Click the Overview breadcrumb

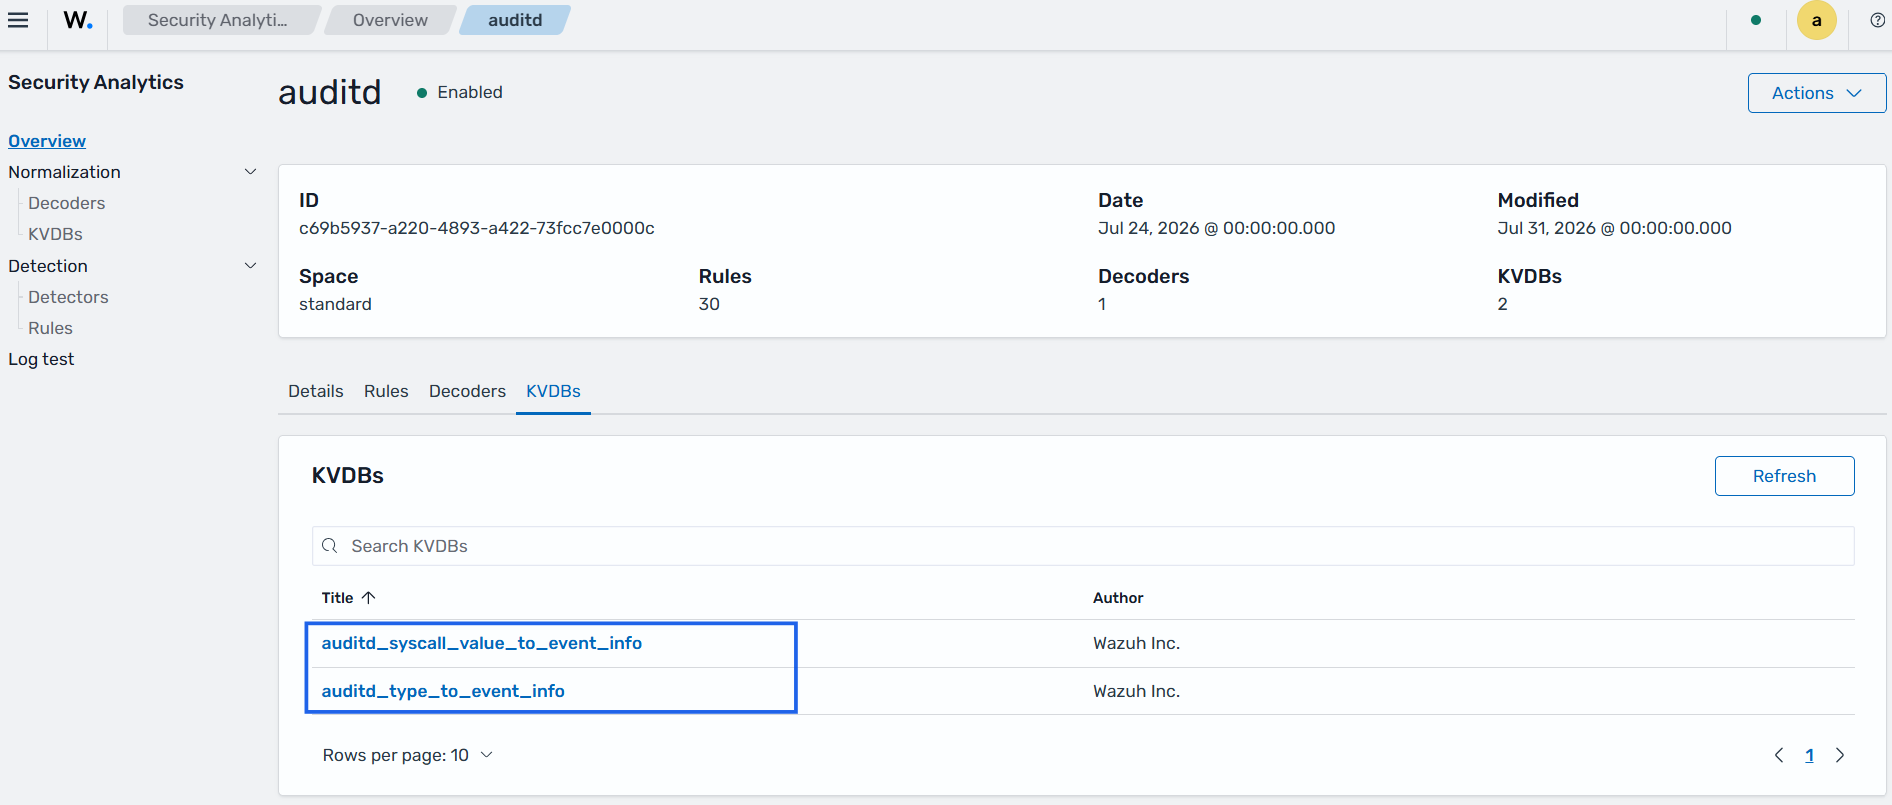tap(390, 20)
